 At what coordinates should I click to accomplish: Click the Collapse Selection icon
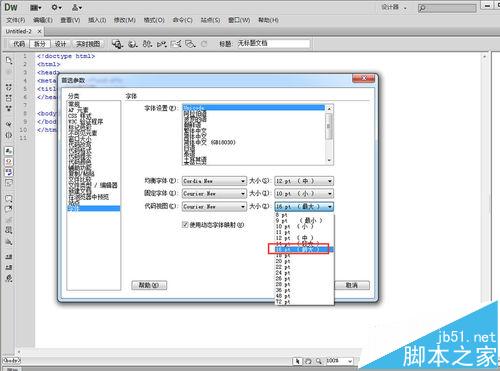click(x=9, y=98)
